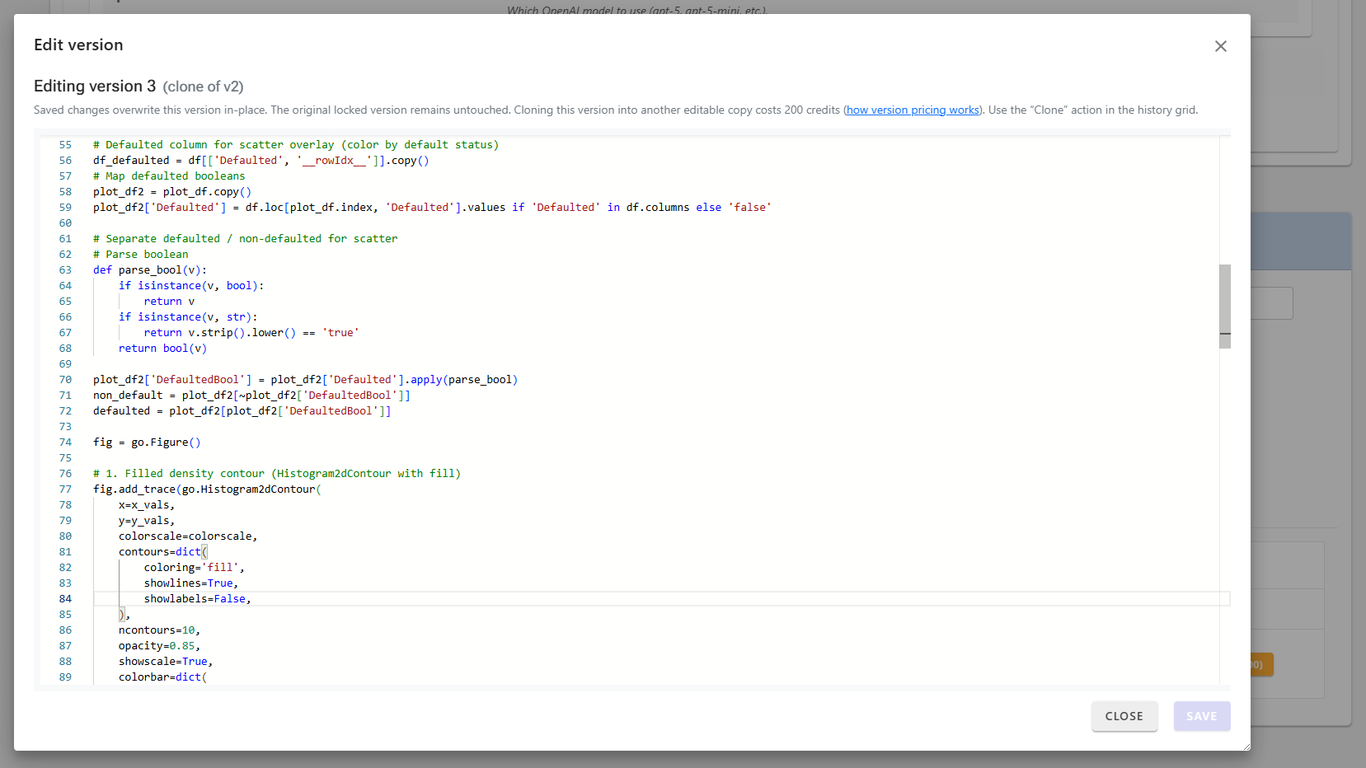Viewport: 1366px width, 768px height.
Task: Click the 'opacity=0.85,' line
Action: [160, 646]
